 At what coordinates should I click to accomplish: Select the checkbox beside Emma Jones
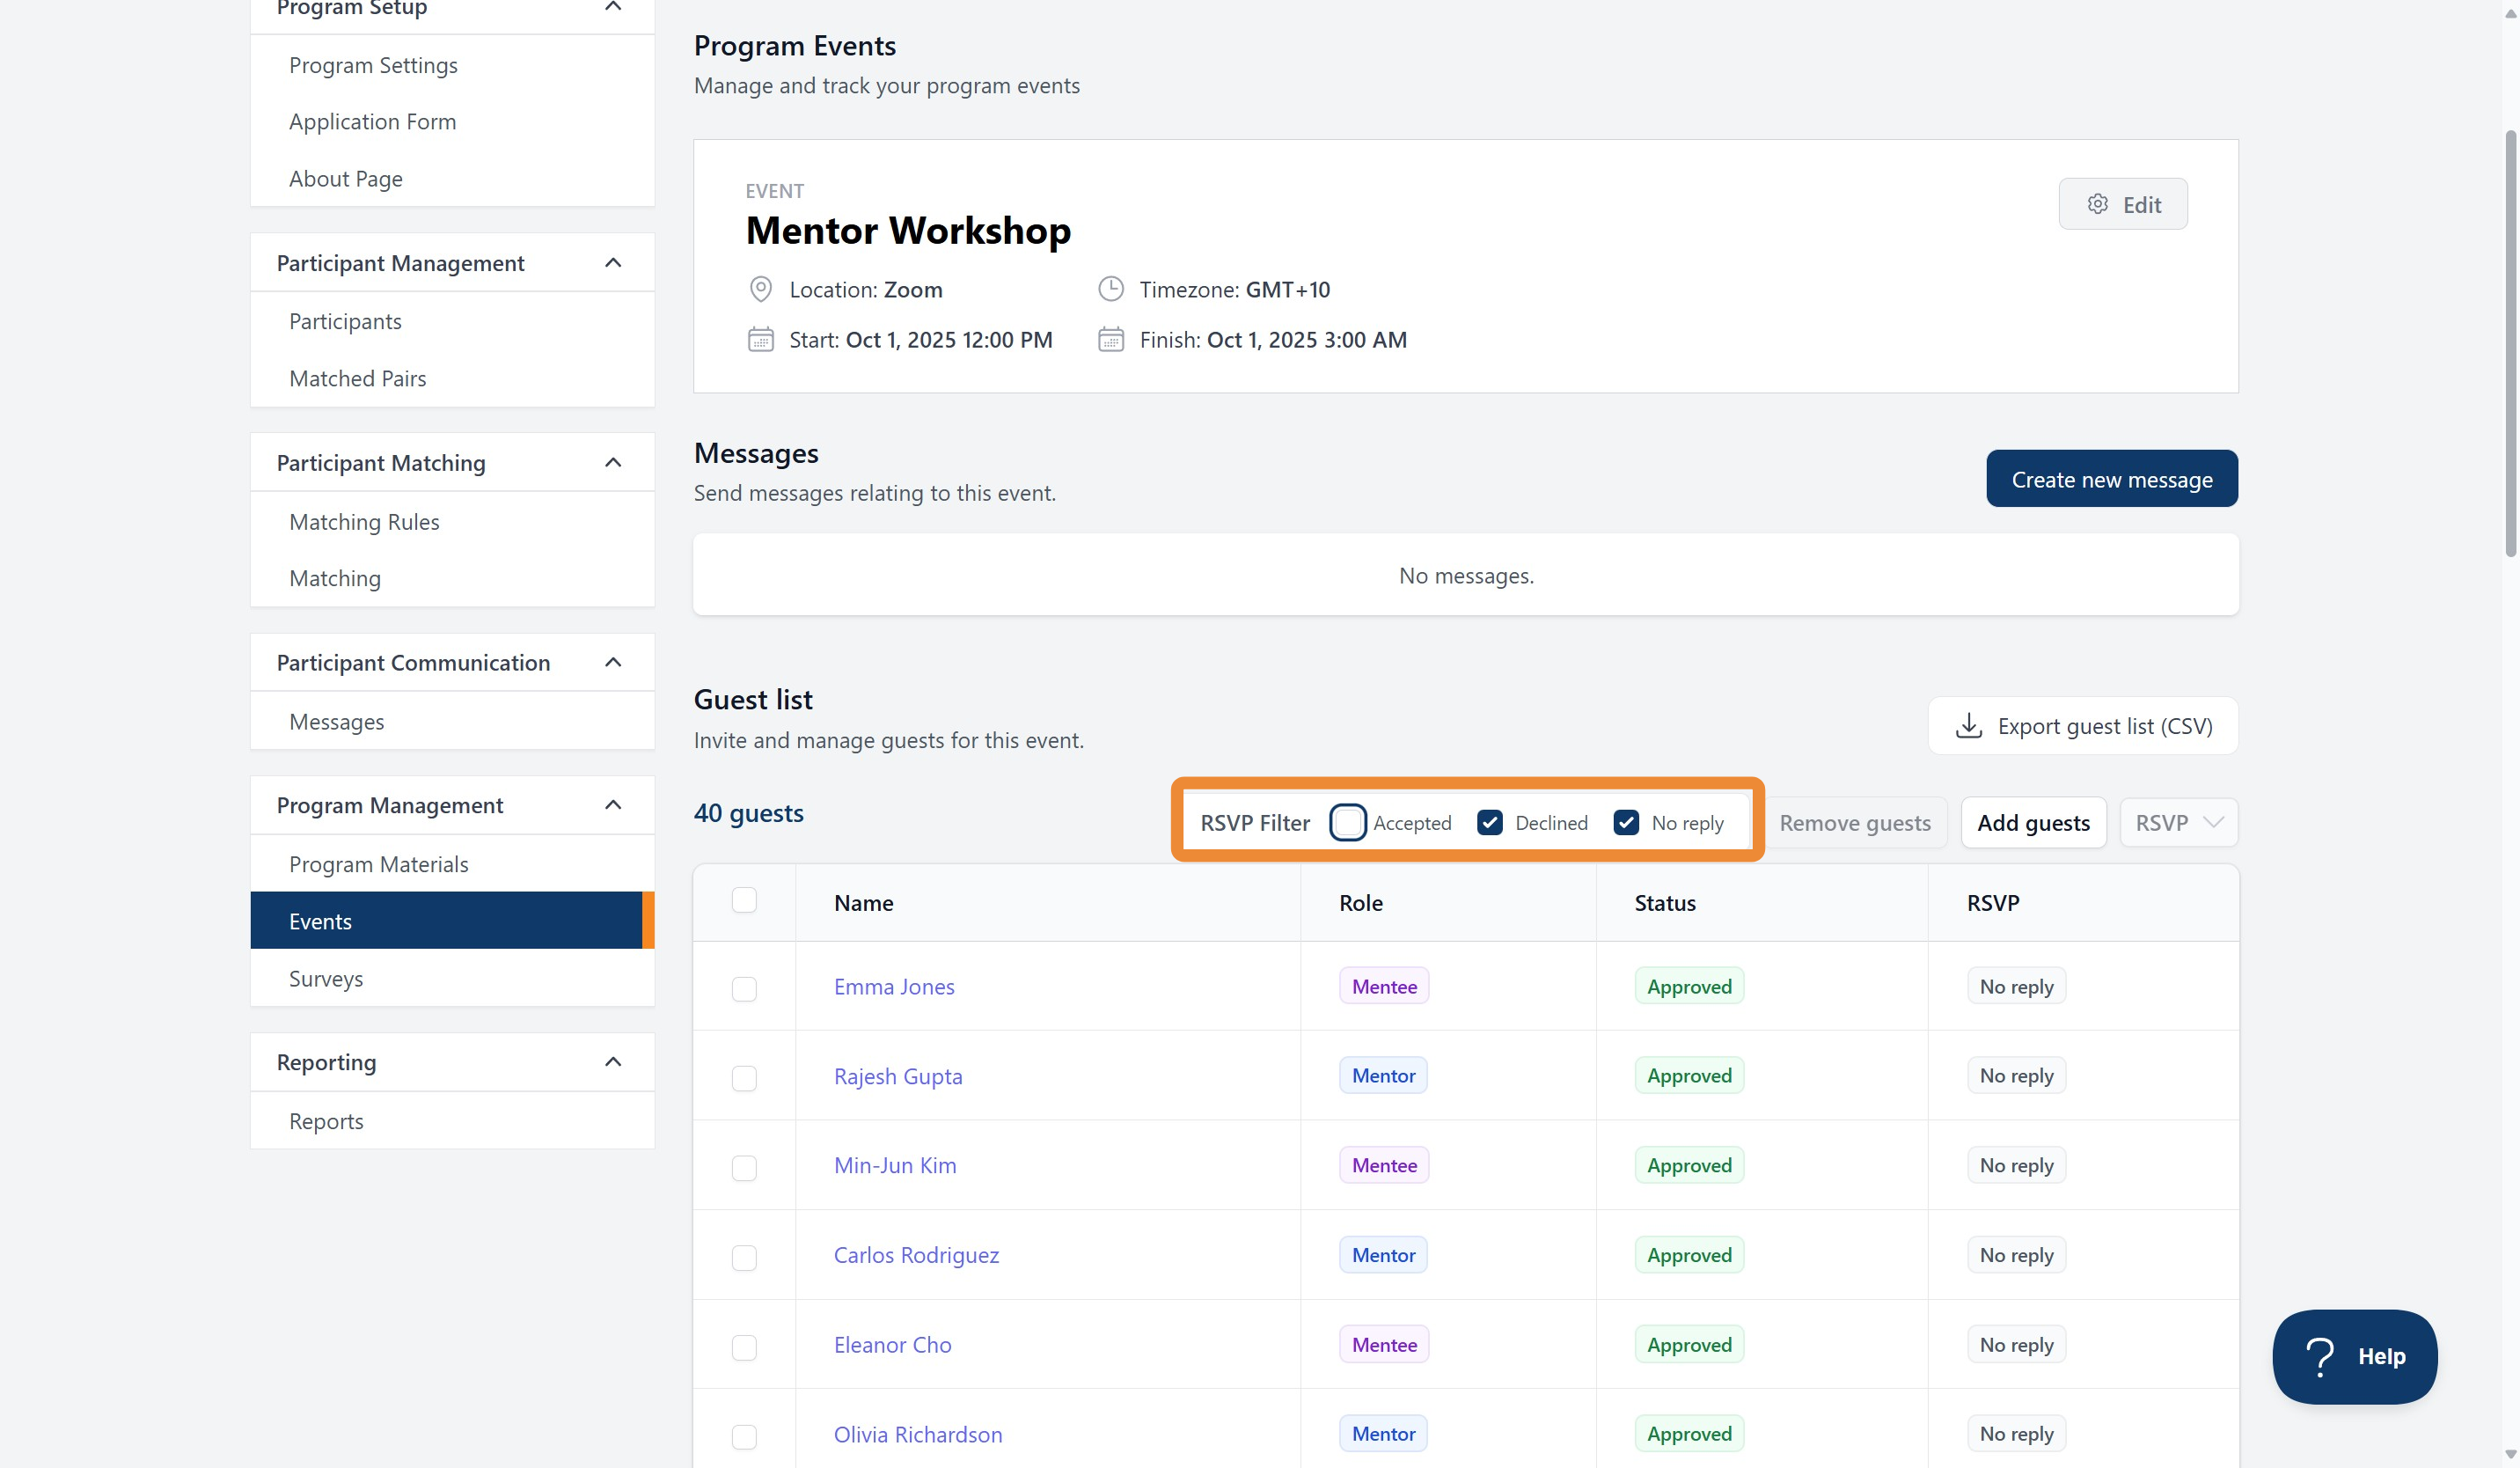tap(744, 990)
